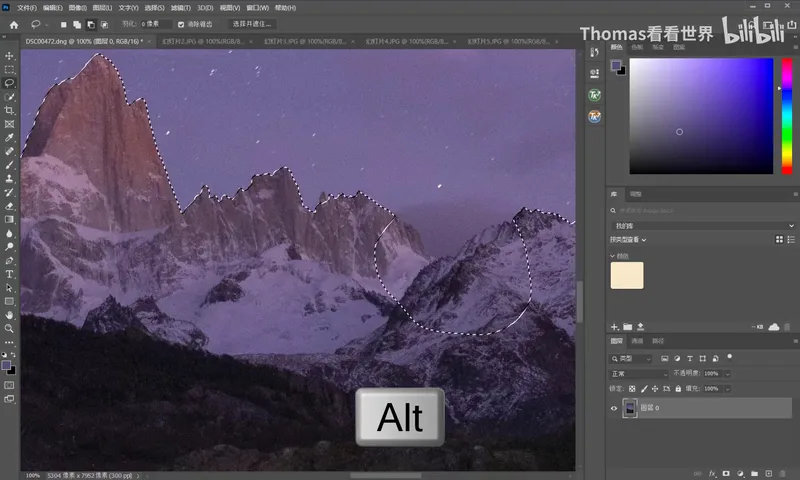Select the Zoom tool
The image size is (800, 480).
tap(9, 329)
